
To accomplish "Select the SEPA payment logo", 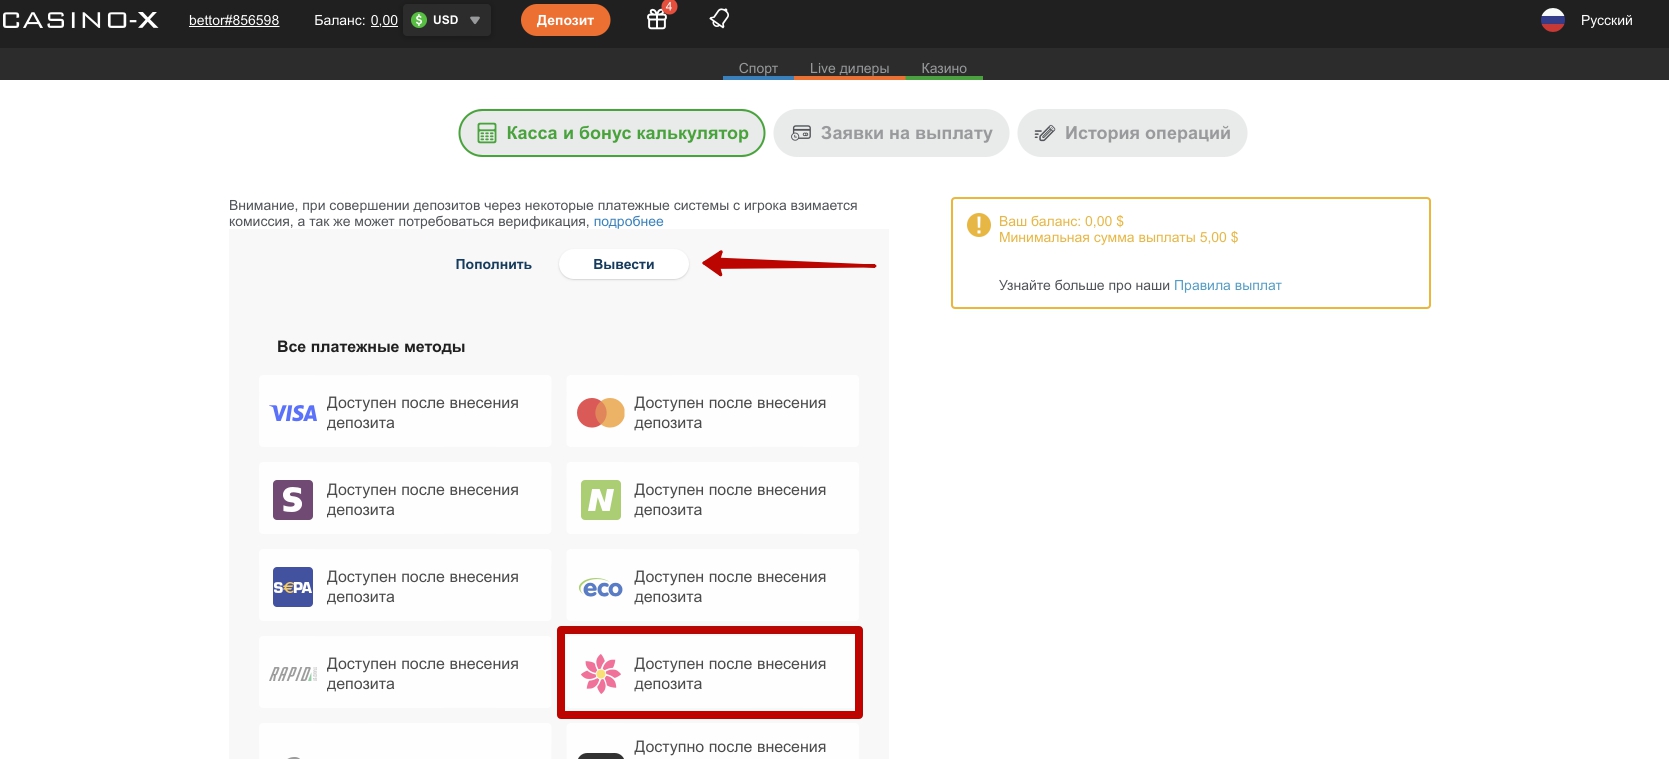I will coord(293,587).
